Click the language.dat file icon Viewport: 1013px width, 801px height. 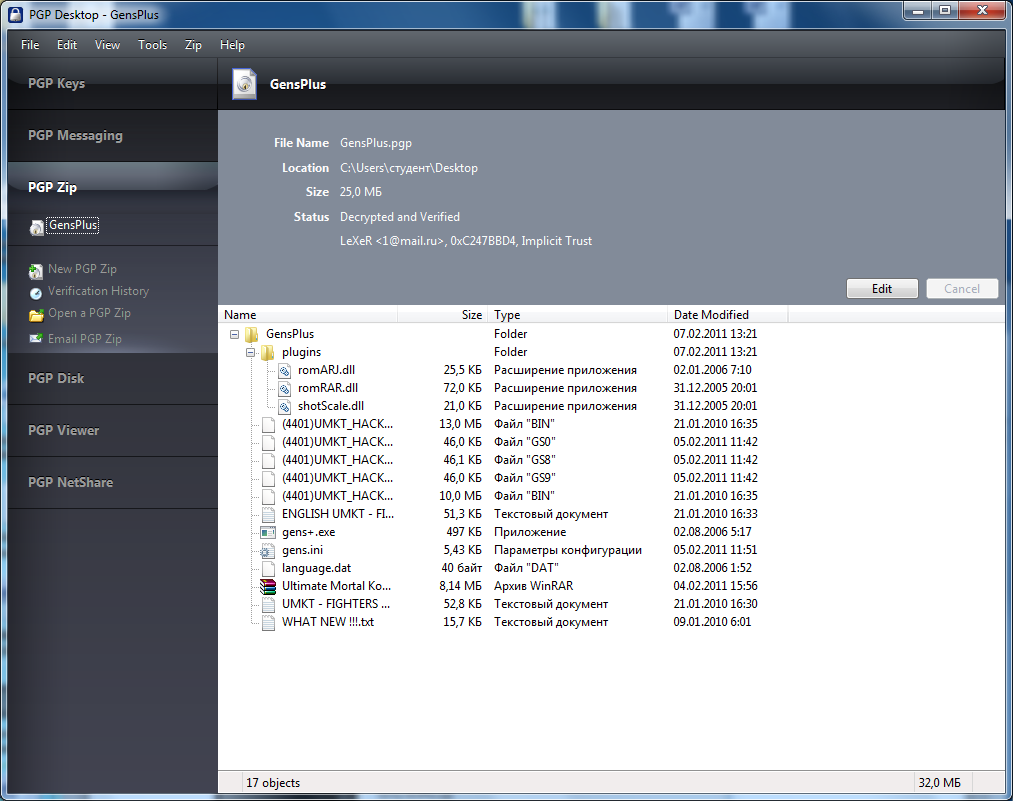pyautogui.click(x=268, y=568)
